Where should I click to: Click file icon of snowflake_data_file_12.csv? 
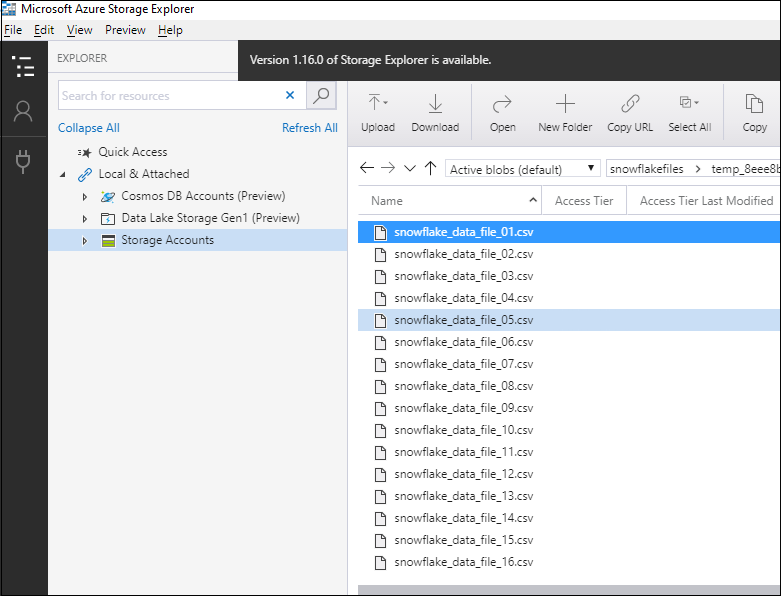[381, 474]
